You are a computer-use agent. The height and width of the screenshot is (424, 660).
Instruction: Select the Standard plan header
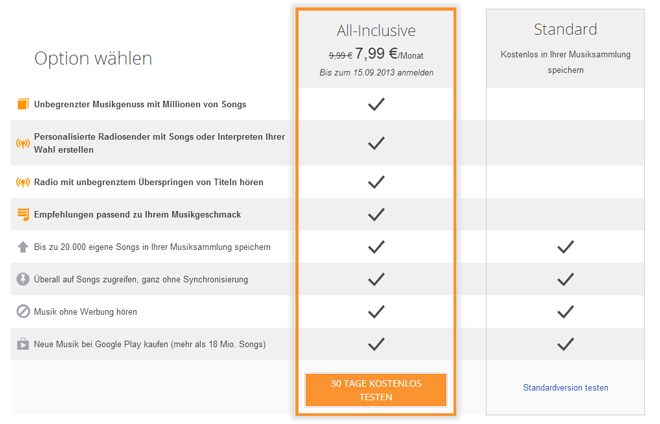click(565, 29)
